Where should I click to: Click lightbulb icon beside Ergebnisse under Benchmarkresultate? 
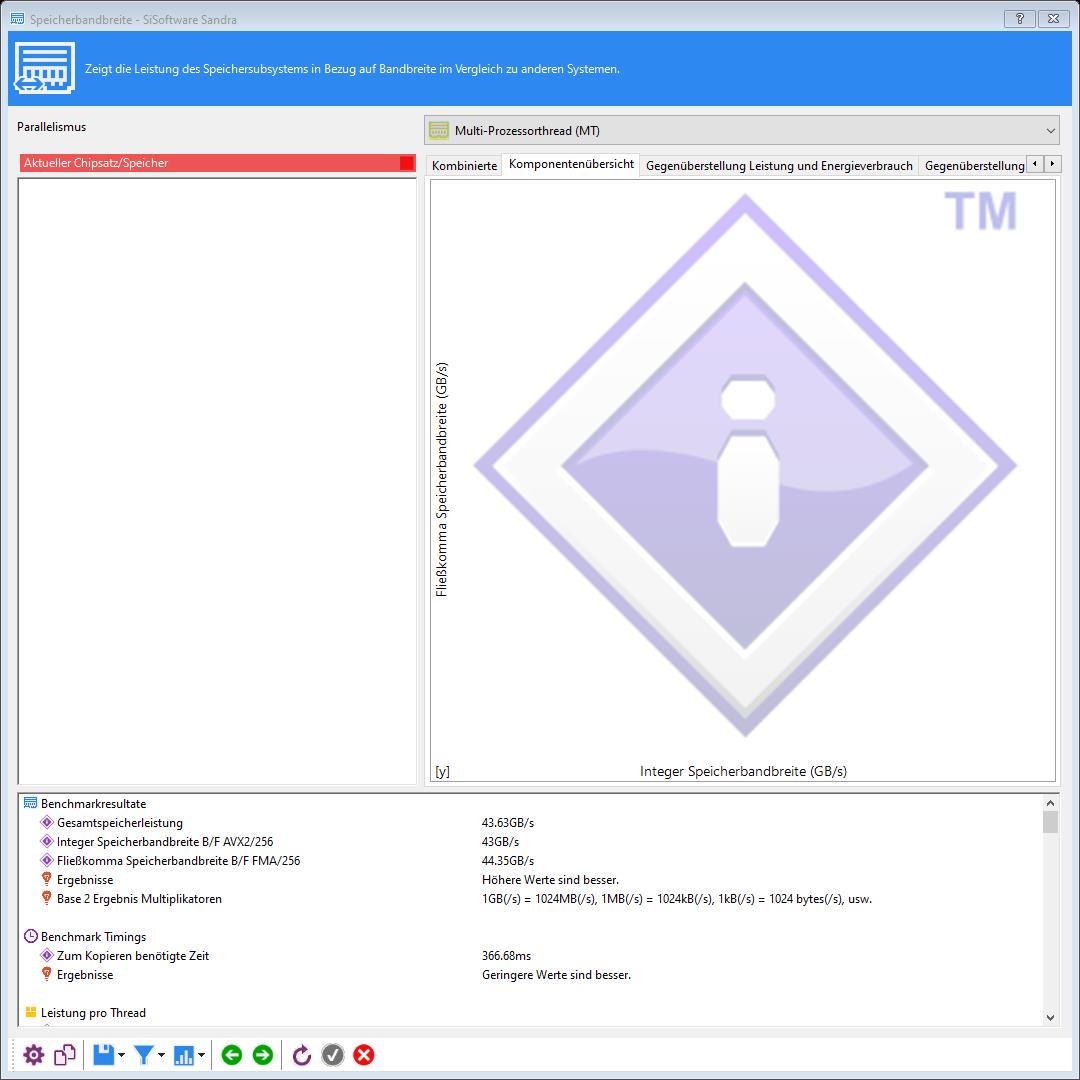point(47,879)
